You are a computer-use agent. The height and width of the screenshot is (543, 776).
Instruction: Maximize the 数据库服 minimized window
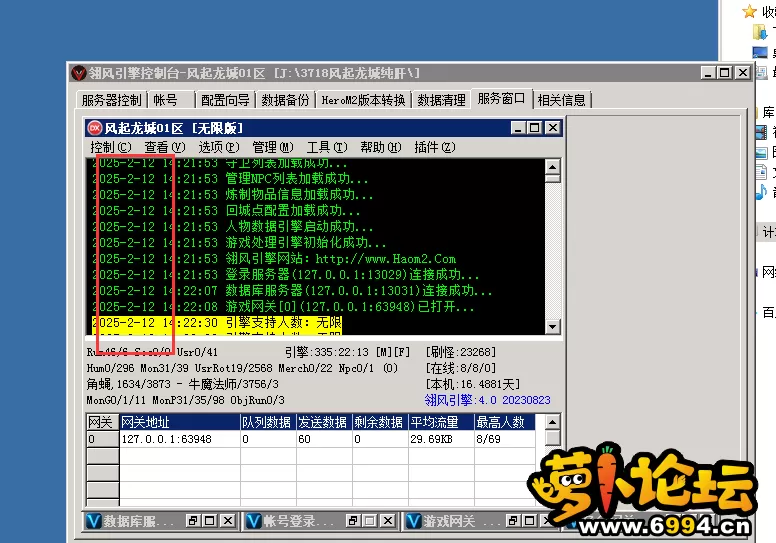(210, 521)
